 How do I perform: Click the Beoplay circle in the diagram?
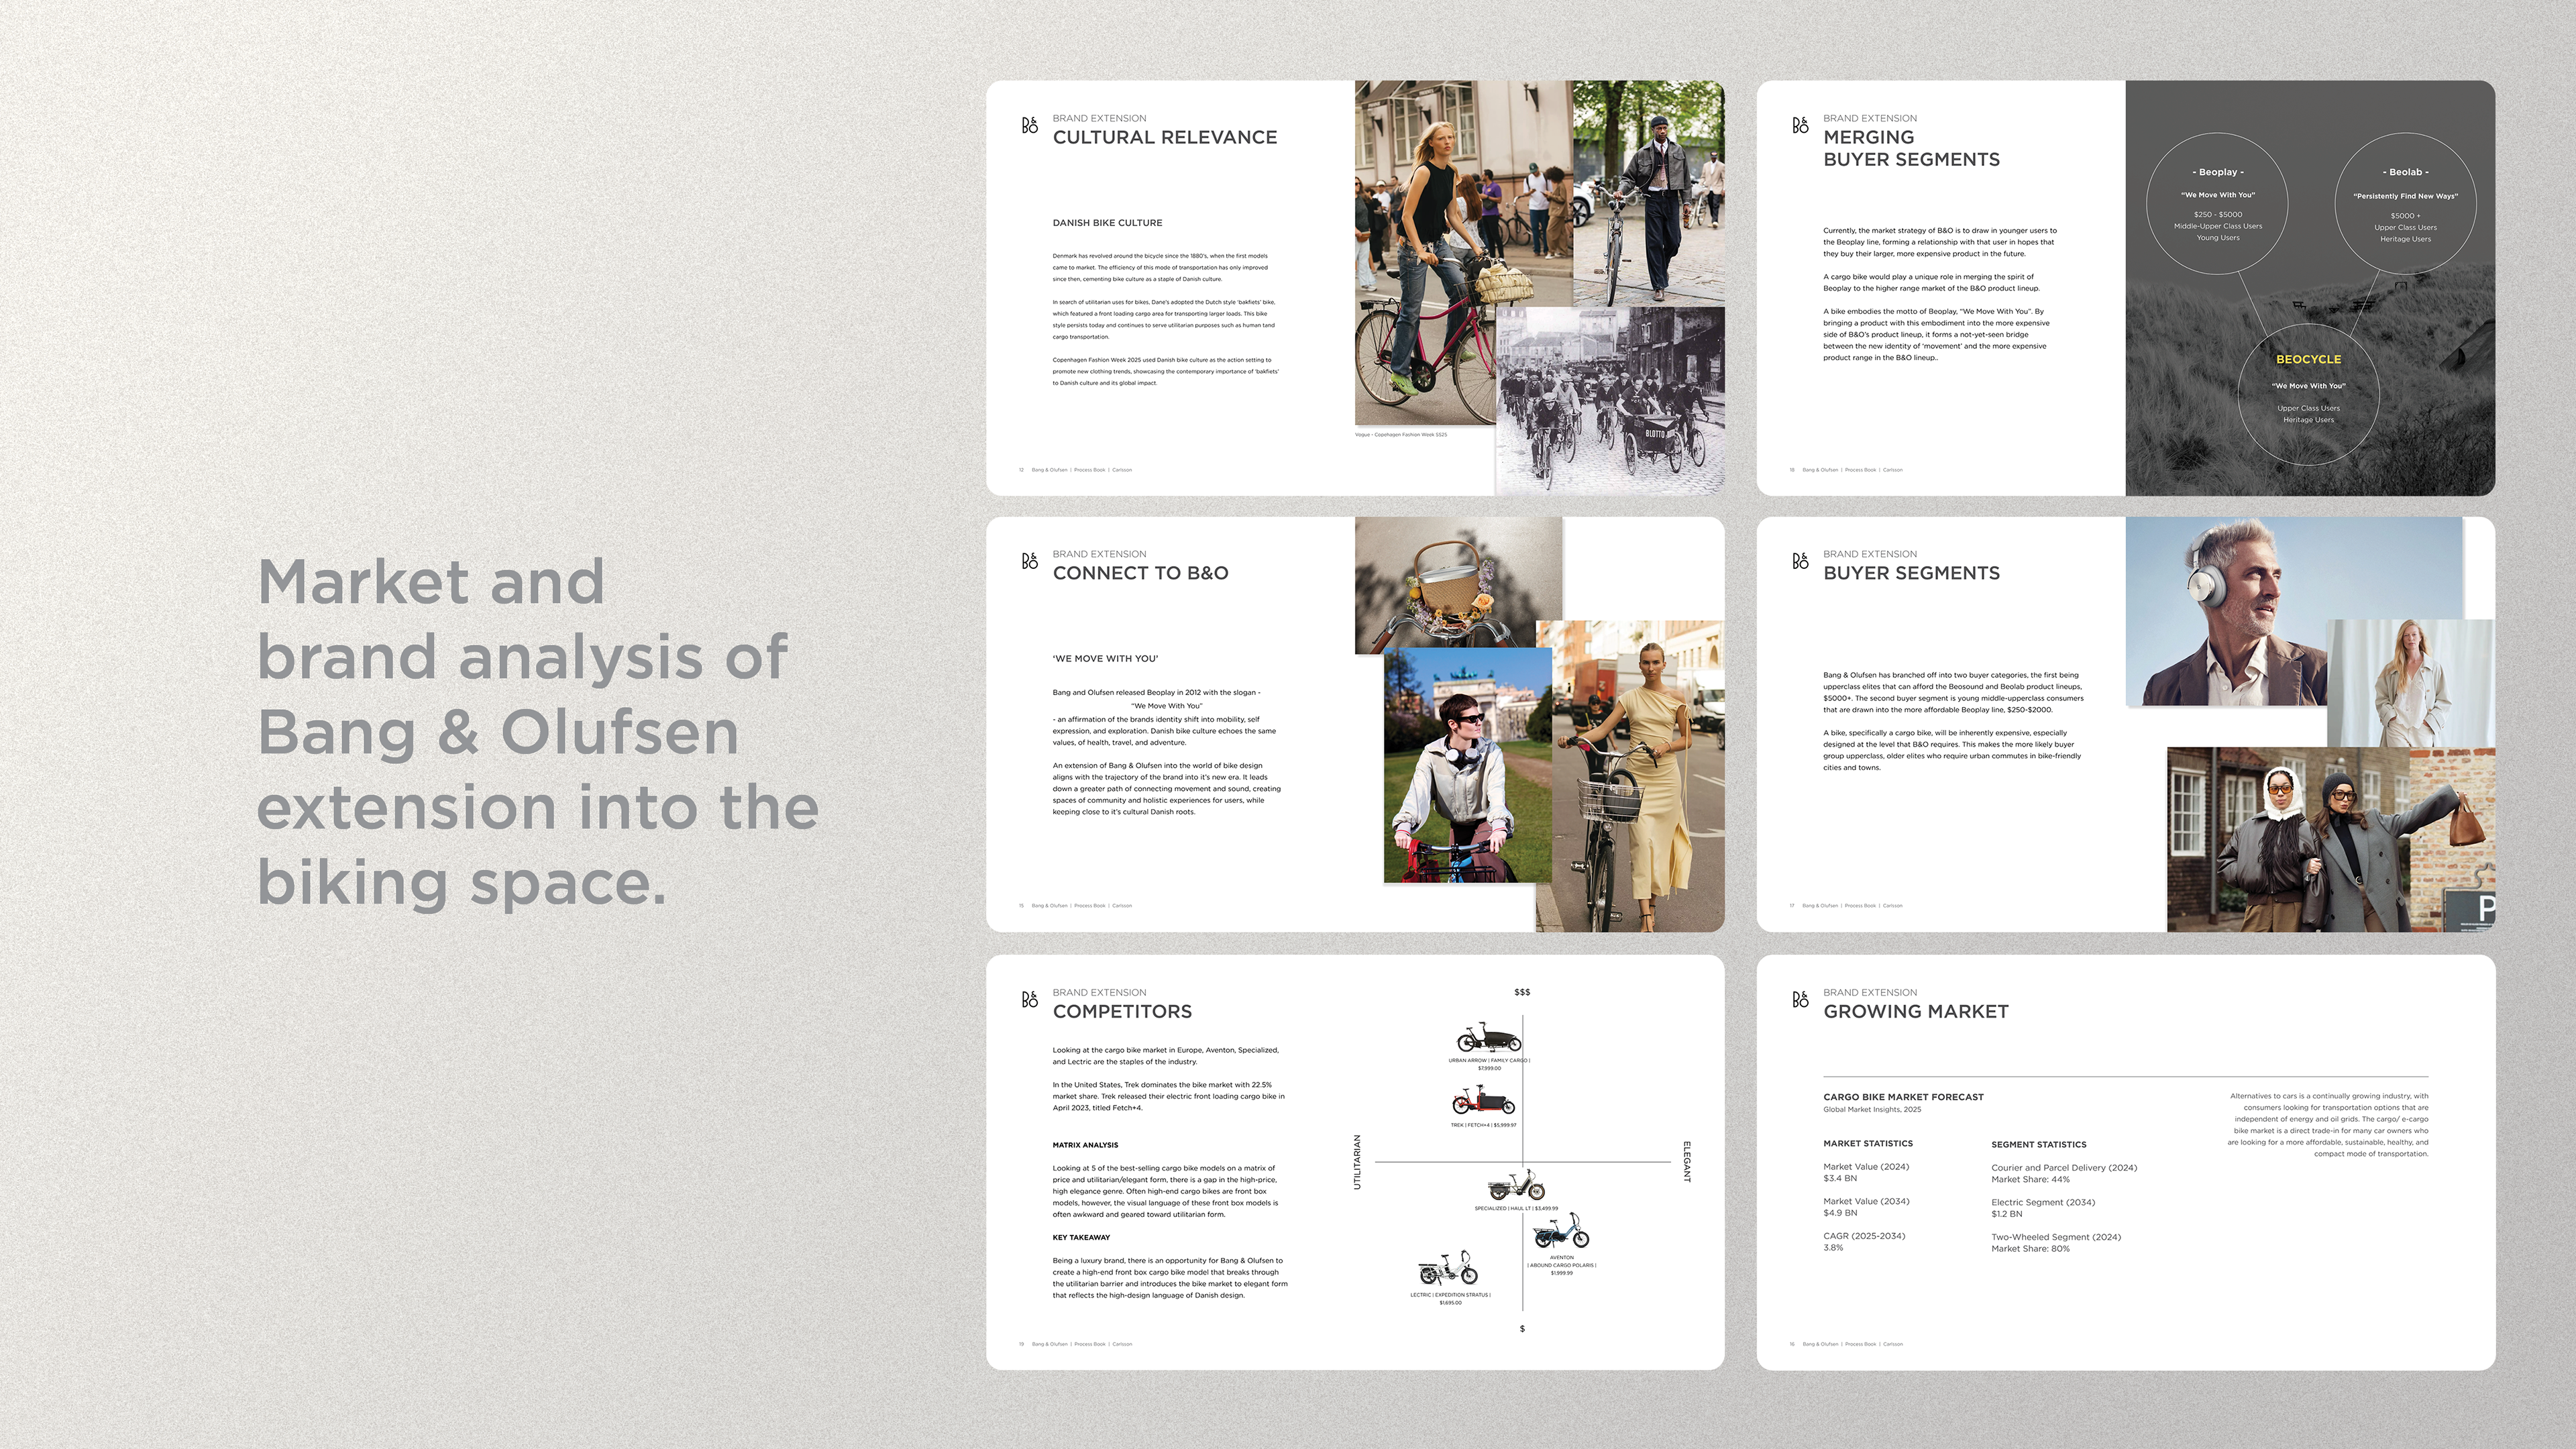2217,204
